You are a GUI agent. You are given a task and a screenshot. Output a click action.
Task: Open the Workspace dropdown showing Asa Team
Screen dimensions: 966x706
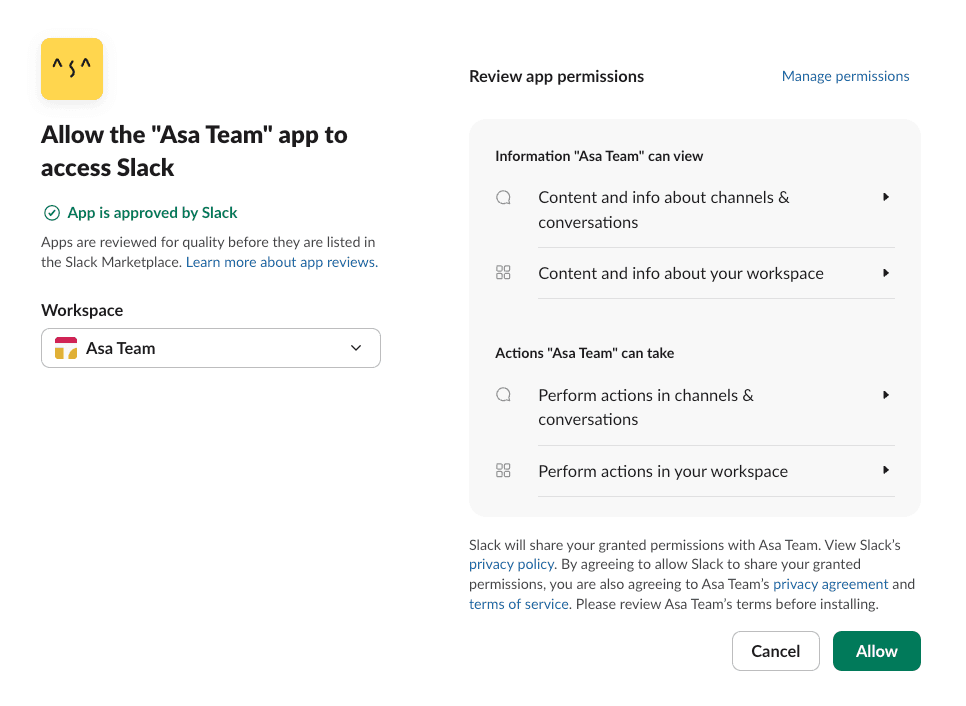pos(210,348)
